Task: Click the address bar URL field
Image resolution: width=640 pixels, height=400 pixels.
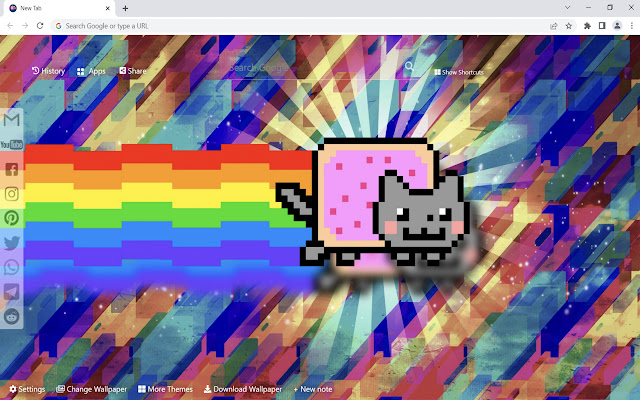Action: click(x=302, y=26)
